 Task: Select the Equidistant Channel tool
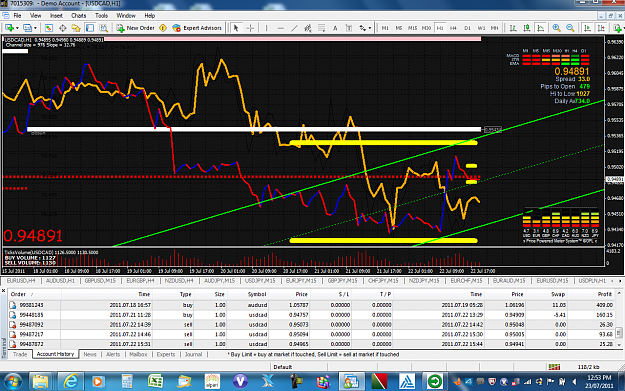[308, 28]
